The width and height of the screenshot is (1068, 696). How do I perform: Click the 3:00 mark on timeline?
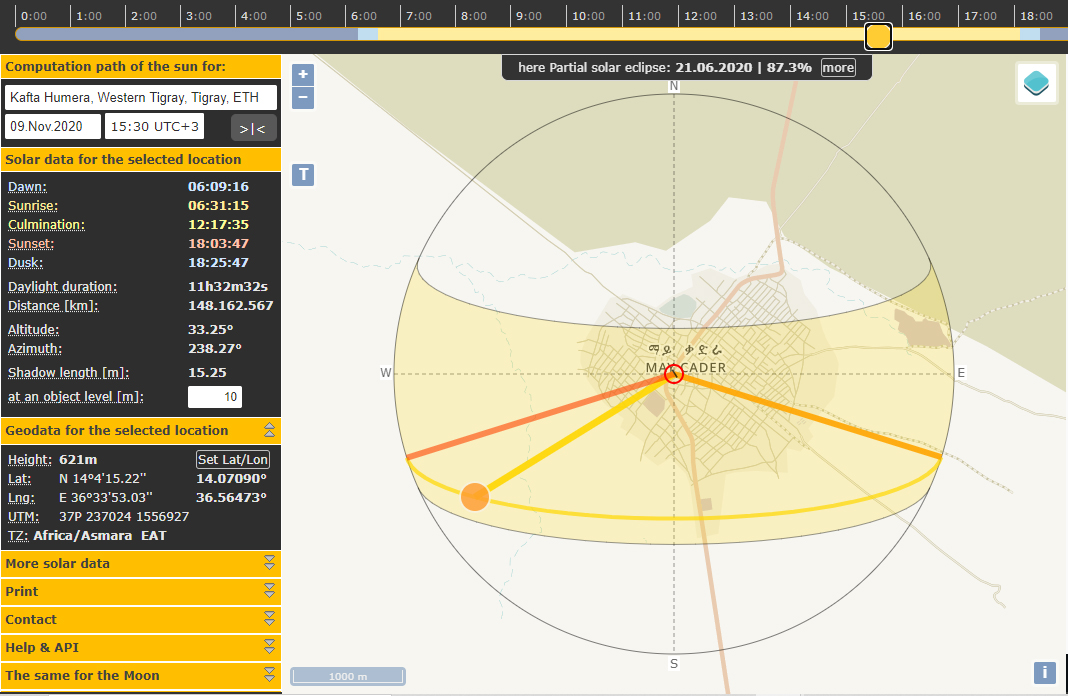pos(199,16)
